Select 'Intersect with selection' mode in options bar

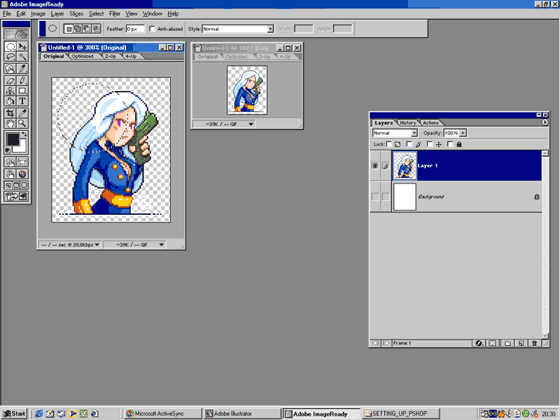click(x=96, y=29)
